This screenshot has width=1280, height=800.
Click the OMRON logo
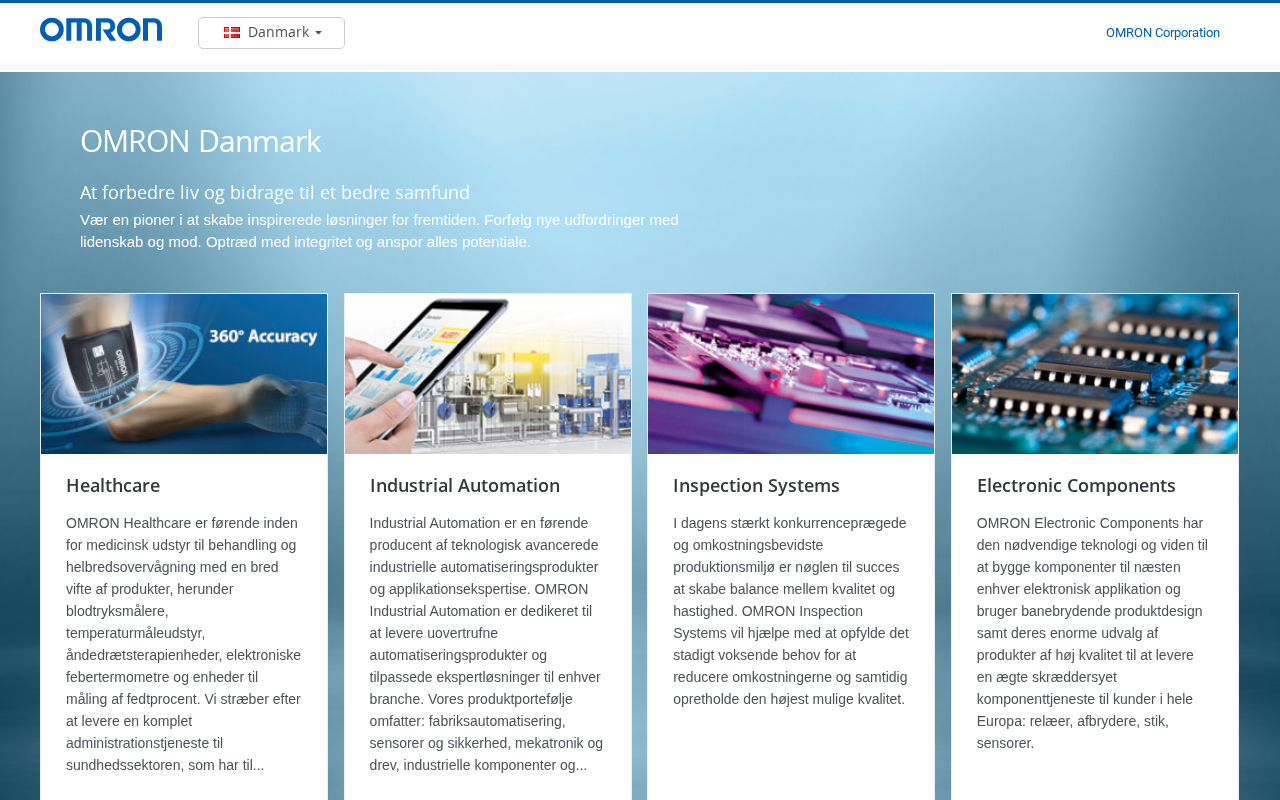pyautogui.click(x=101, y=30)
